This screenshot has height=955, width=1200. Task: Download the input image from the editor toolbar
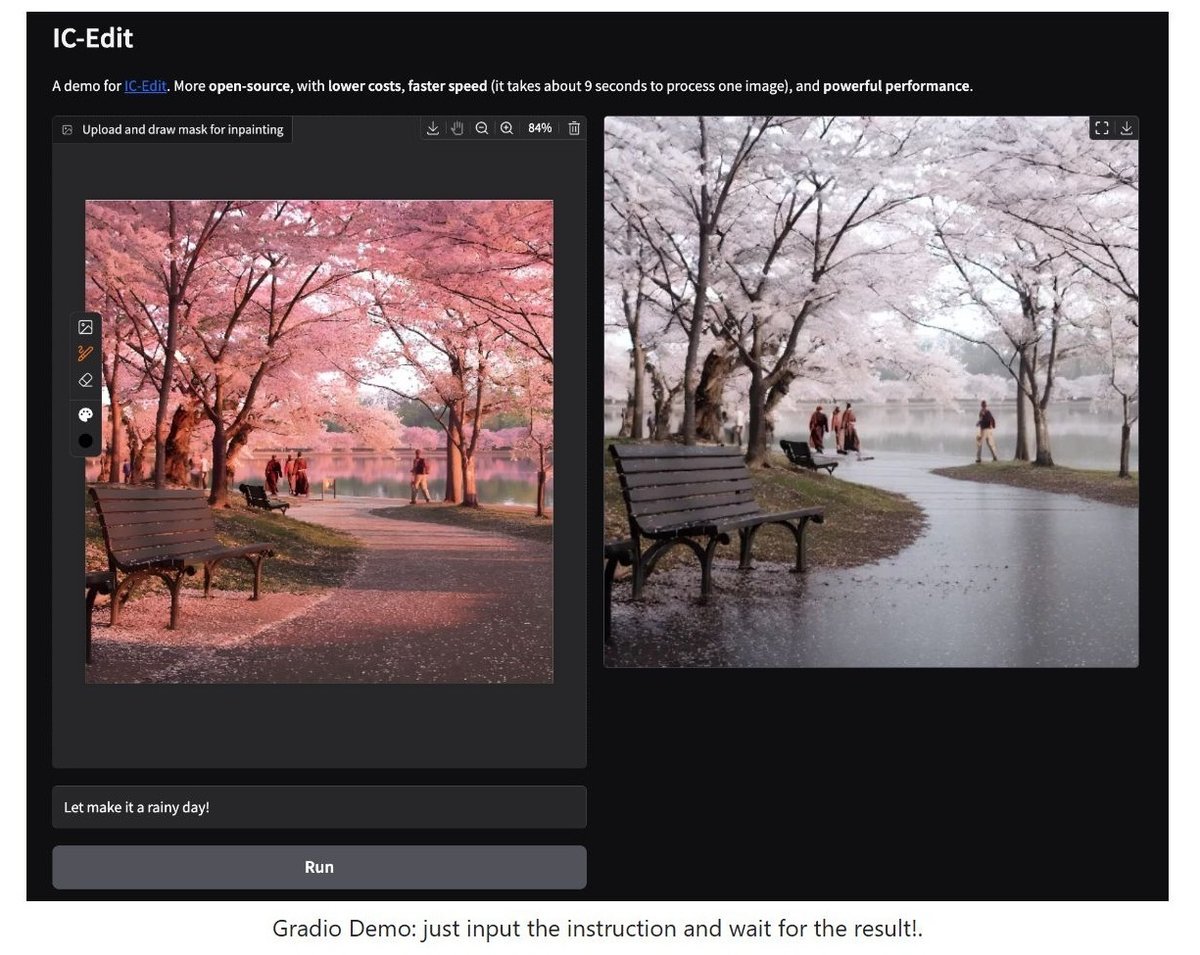[432, 128]
